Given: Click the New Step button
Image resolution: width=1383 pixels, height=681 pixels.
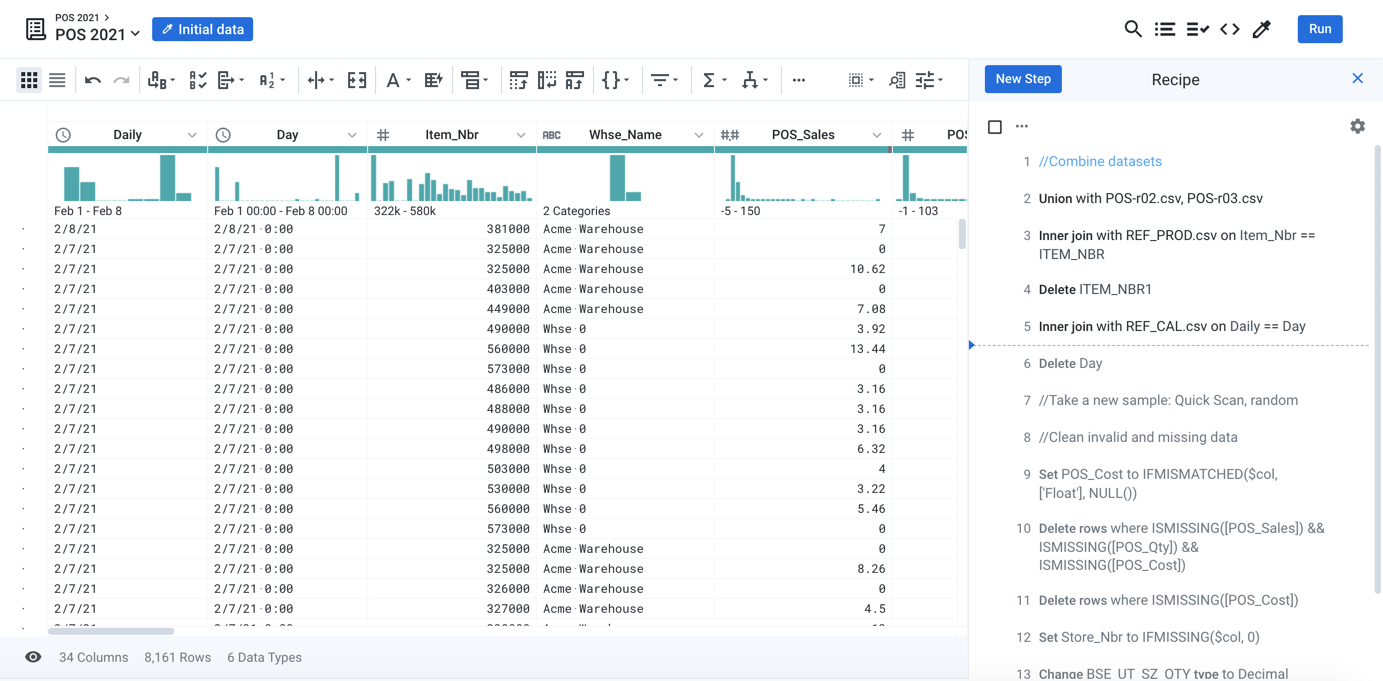Looking at the screenshot, I should [1023, 79].
